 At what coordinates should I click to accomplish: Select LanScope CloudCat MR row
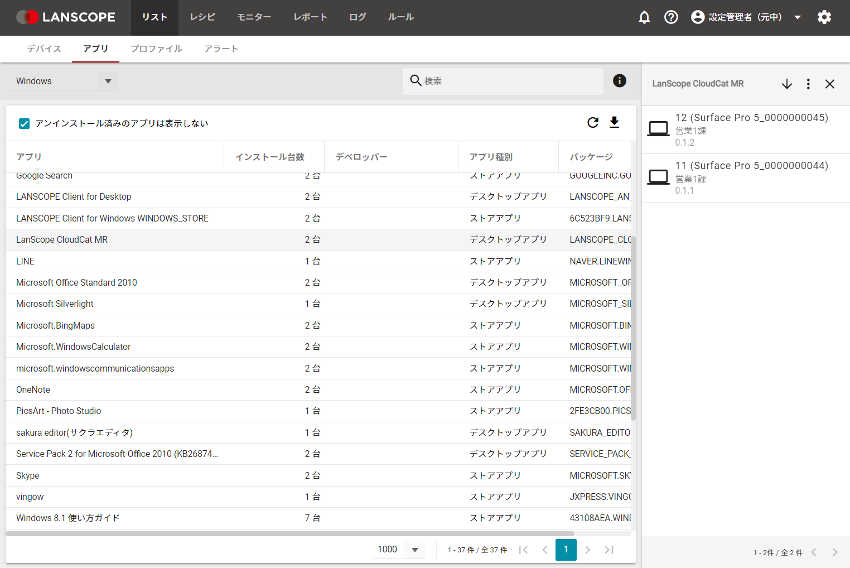point(318,240)
